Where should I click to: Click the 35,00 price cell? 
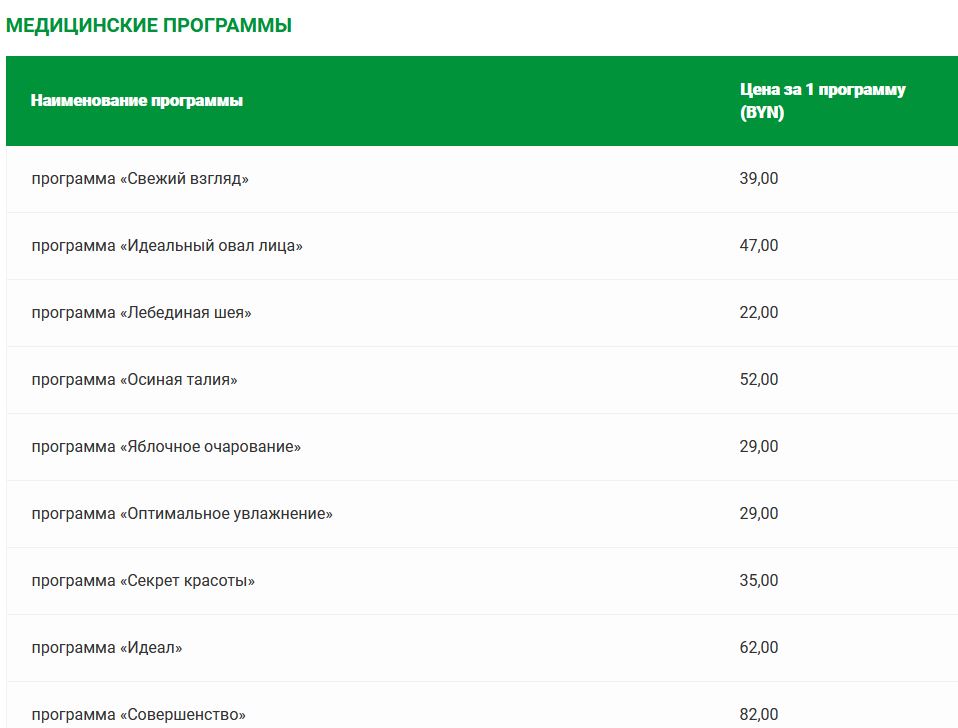759,581
